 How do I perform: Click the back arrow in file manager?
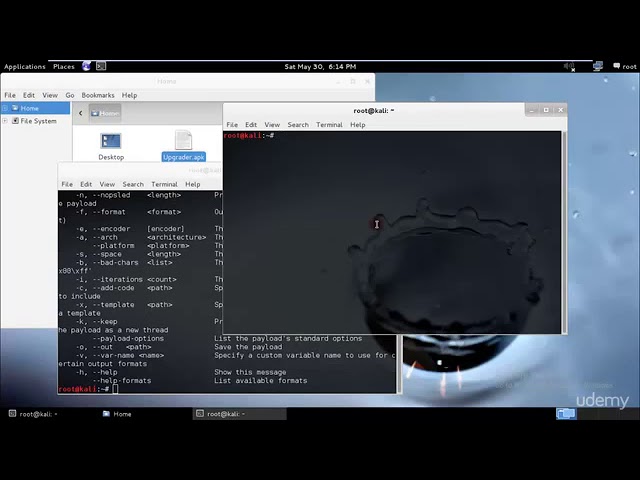click(x=80, y=113)
